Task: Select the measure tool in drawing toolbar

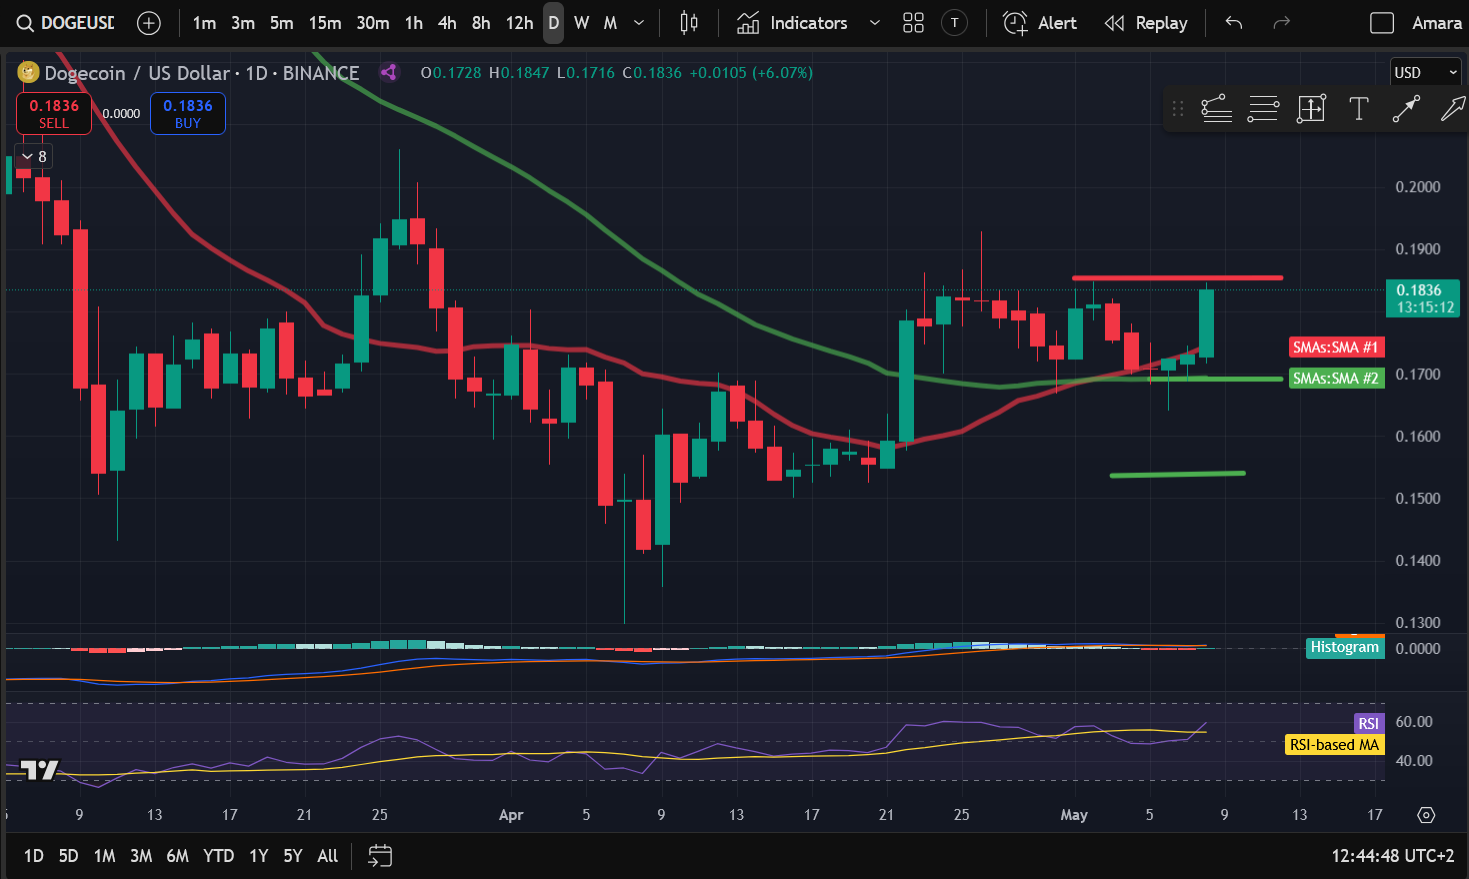Action: click(x=1310, y=109)
